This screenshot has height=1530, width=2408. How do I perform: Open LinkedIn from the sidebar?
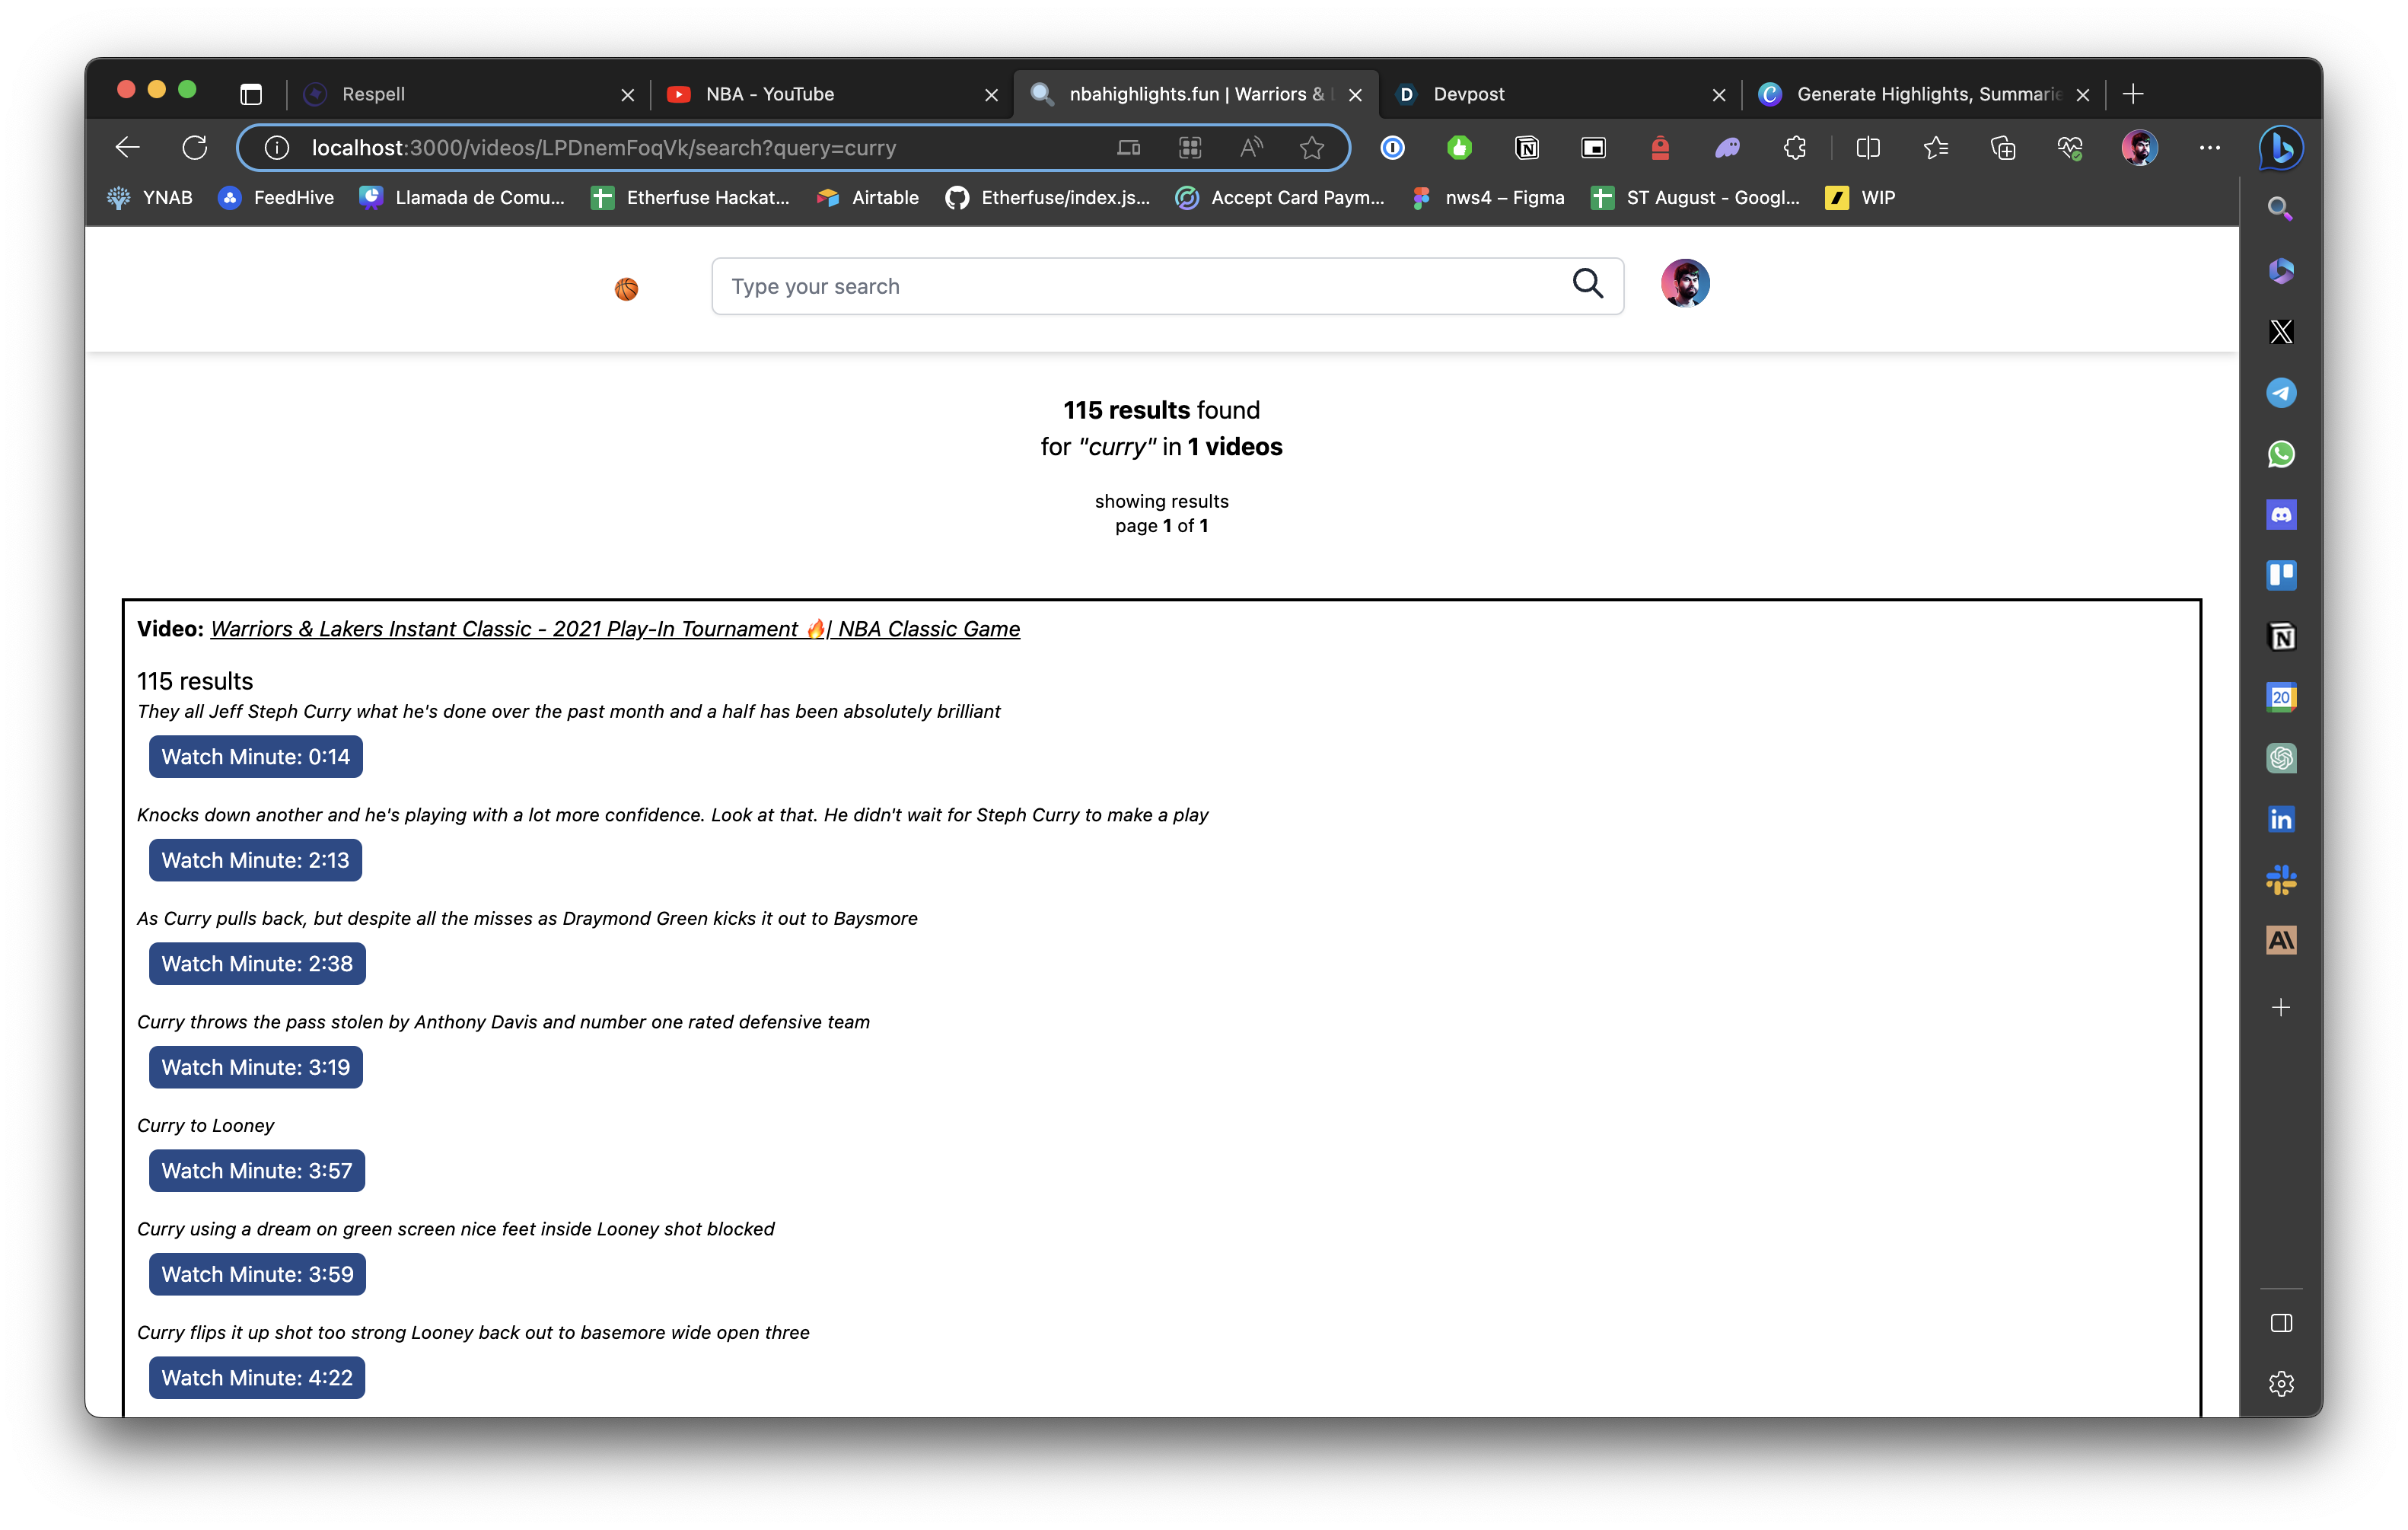2280,819
